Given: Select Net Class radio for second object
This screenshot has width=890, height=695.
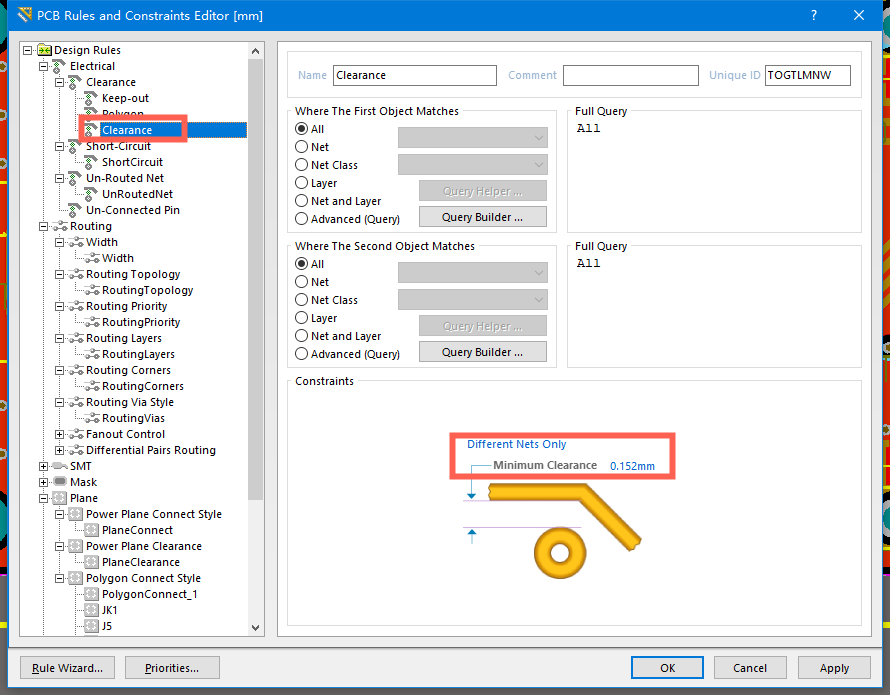Looking at the screenshot, I should 302,300.
